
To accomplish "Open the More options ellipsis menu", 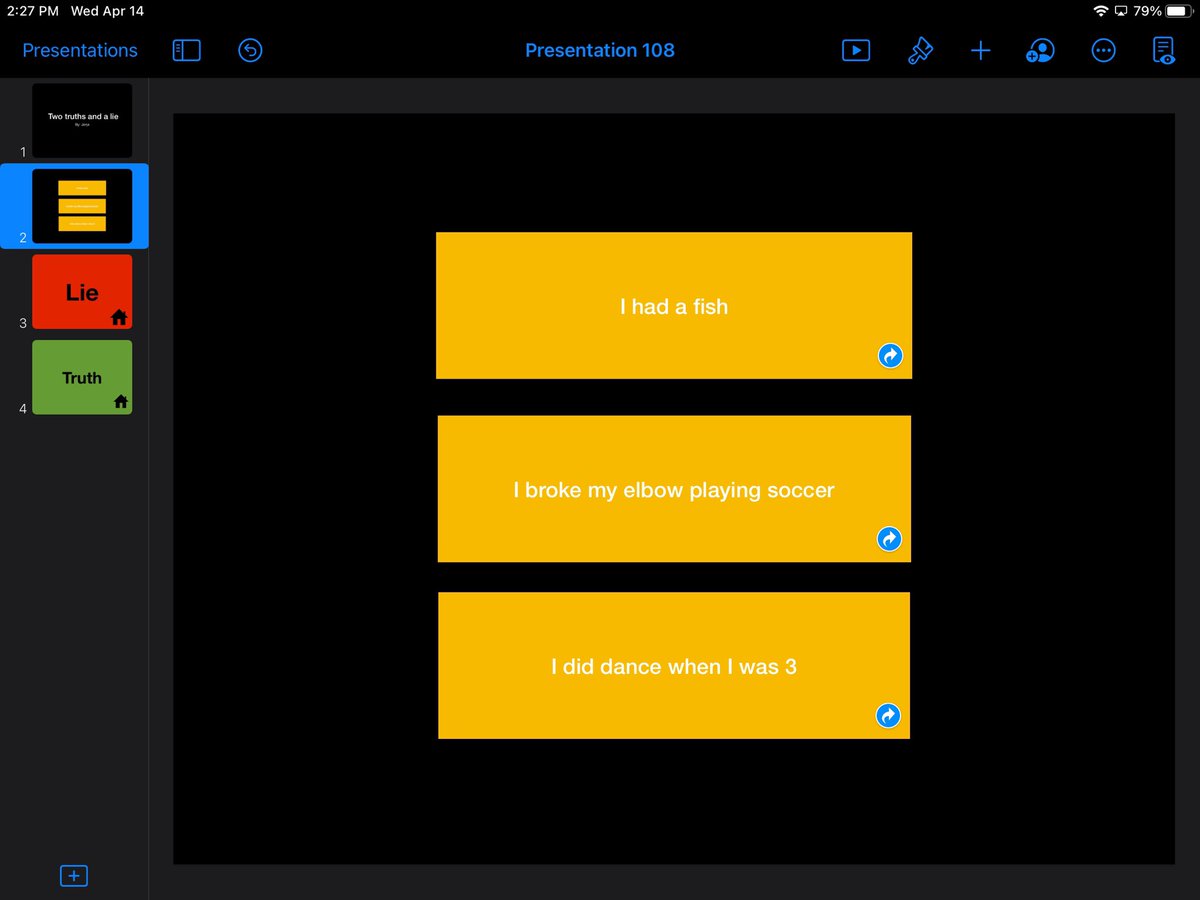I will tap(1103, 50).
